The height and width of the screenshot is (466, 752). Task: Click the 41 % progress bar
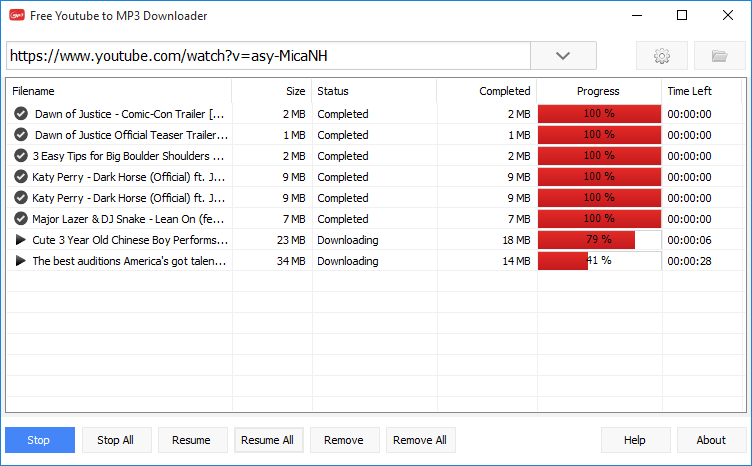click(599, 261)
